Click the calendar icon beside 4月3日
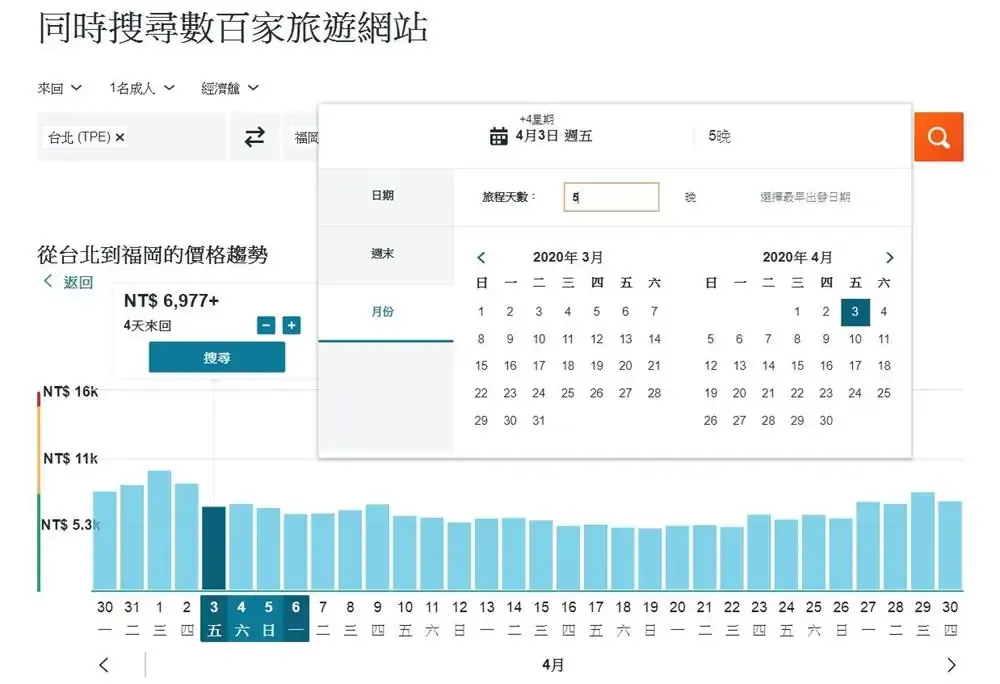The width and height of the screenshot is (1000, 684). [498, 137]
